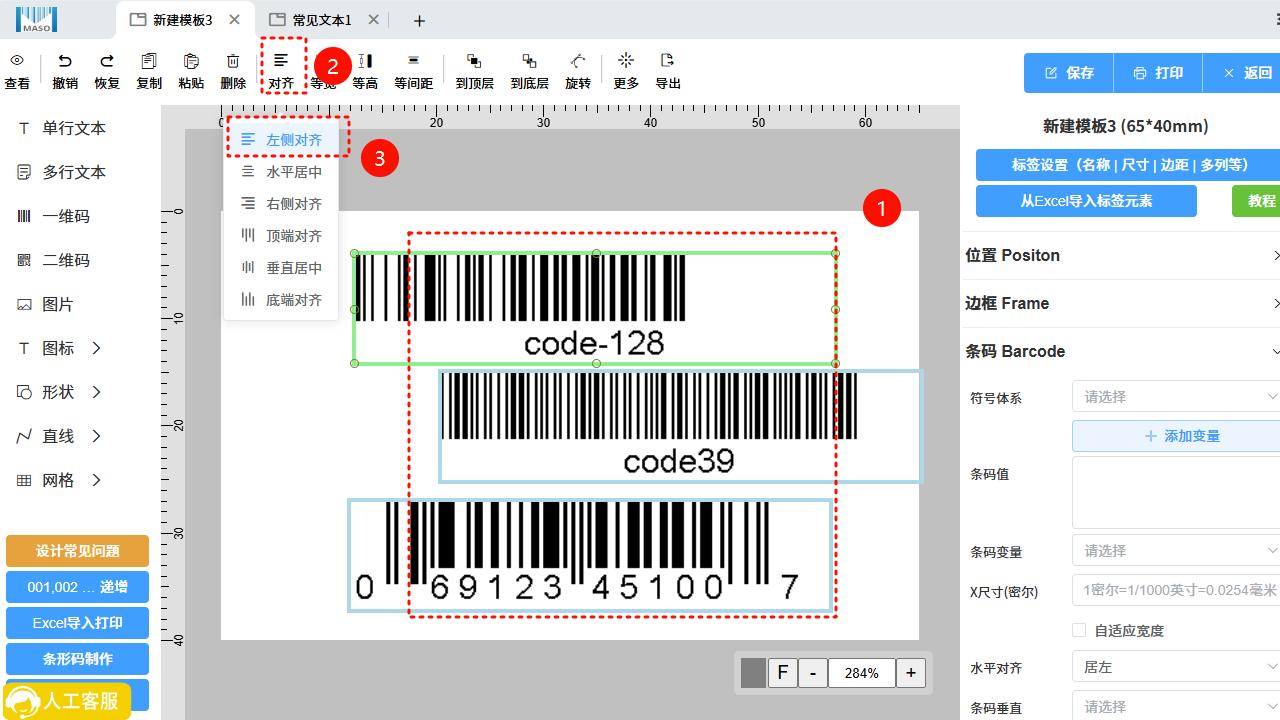Open the 符号体系 dropdown
Viewport: 1280px width, 720px height.
pos(1176,397)
